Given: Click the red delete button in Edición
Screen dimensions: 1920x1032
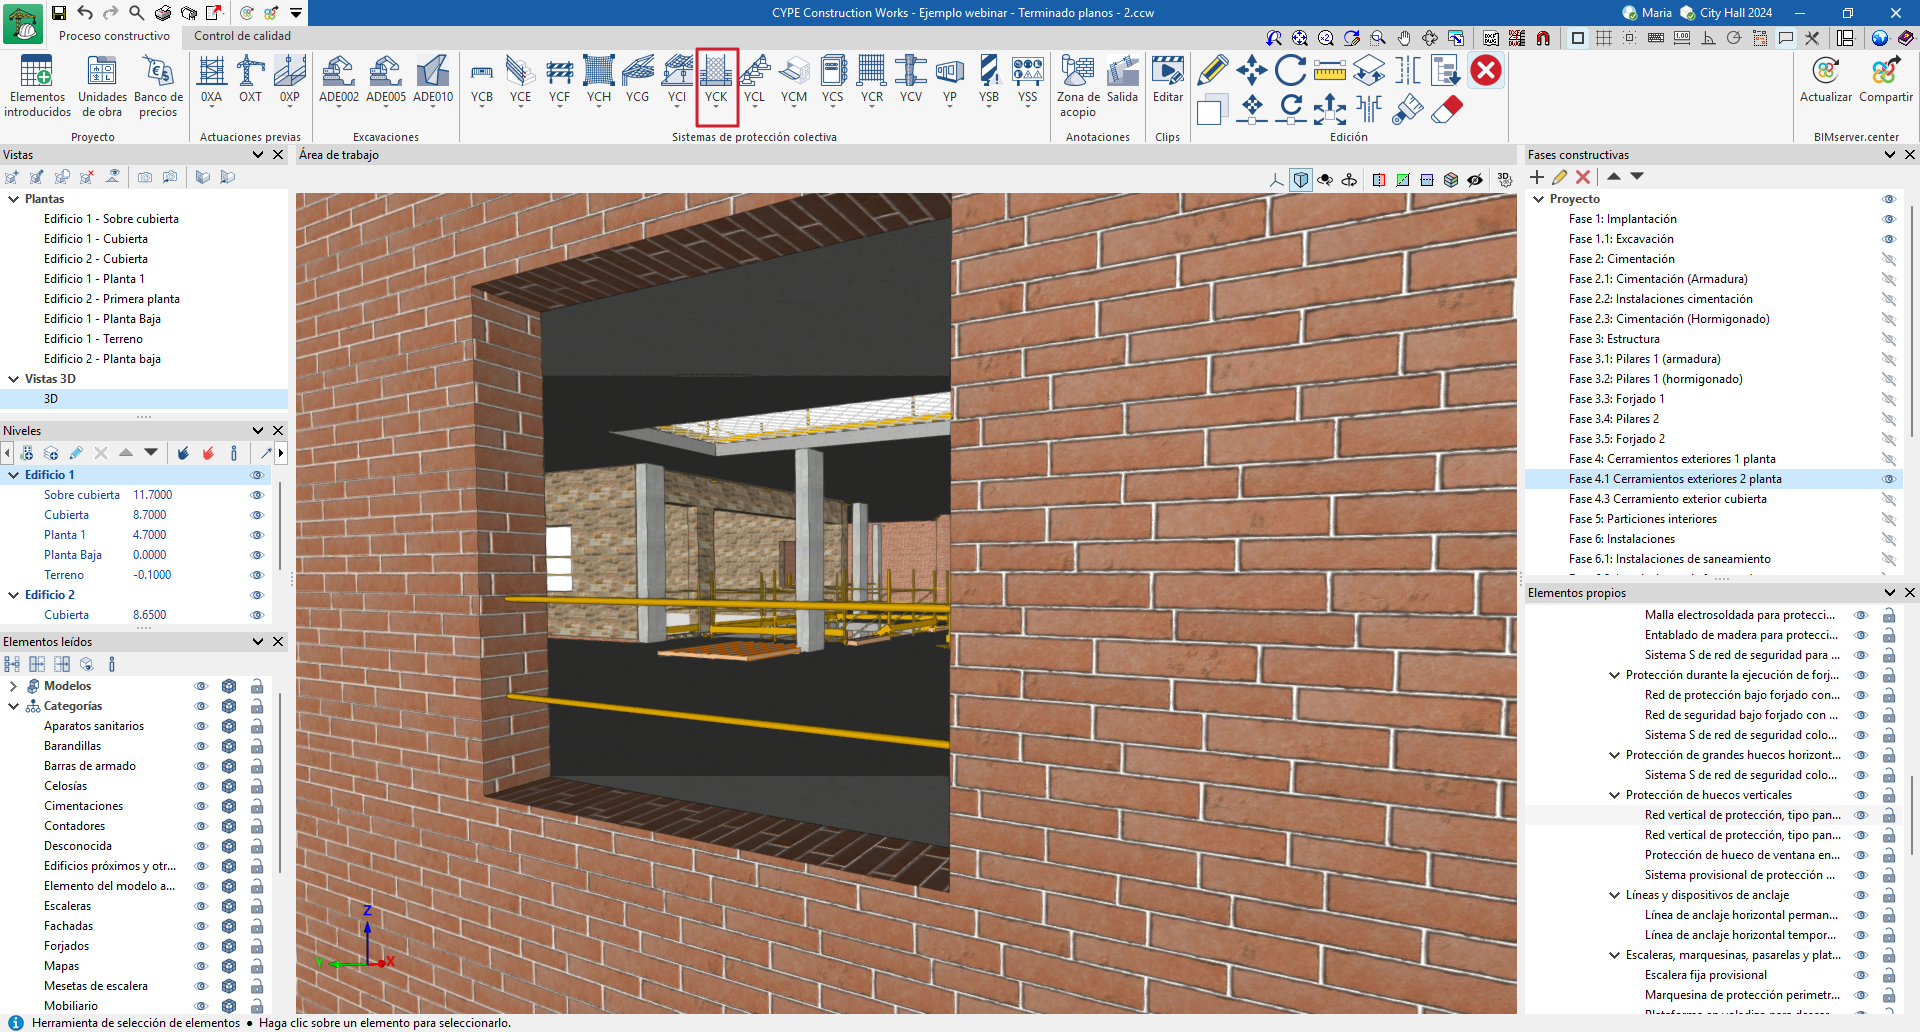Looking at the screenshot, I should pos(1486,71).
